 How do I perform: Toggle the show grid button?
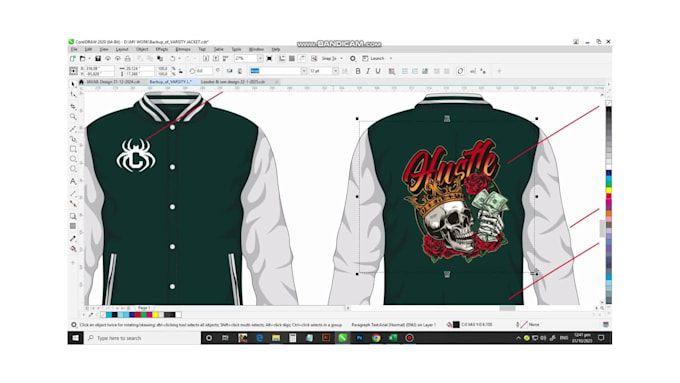[292, 58]
